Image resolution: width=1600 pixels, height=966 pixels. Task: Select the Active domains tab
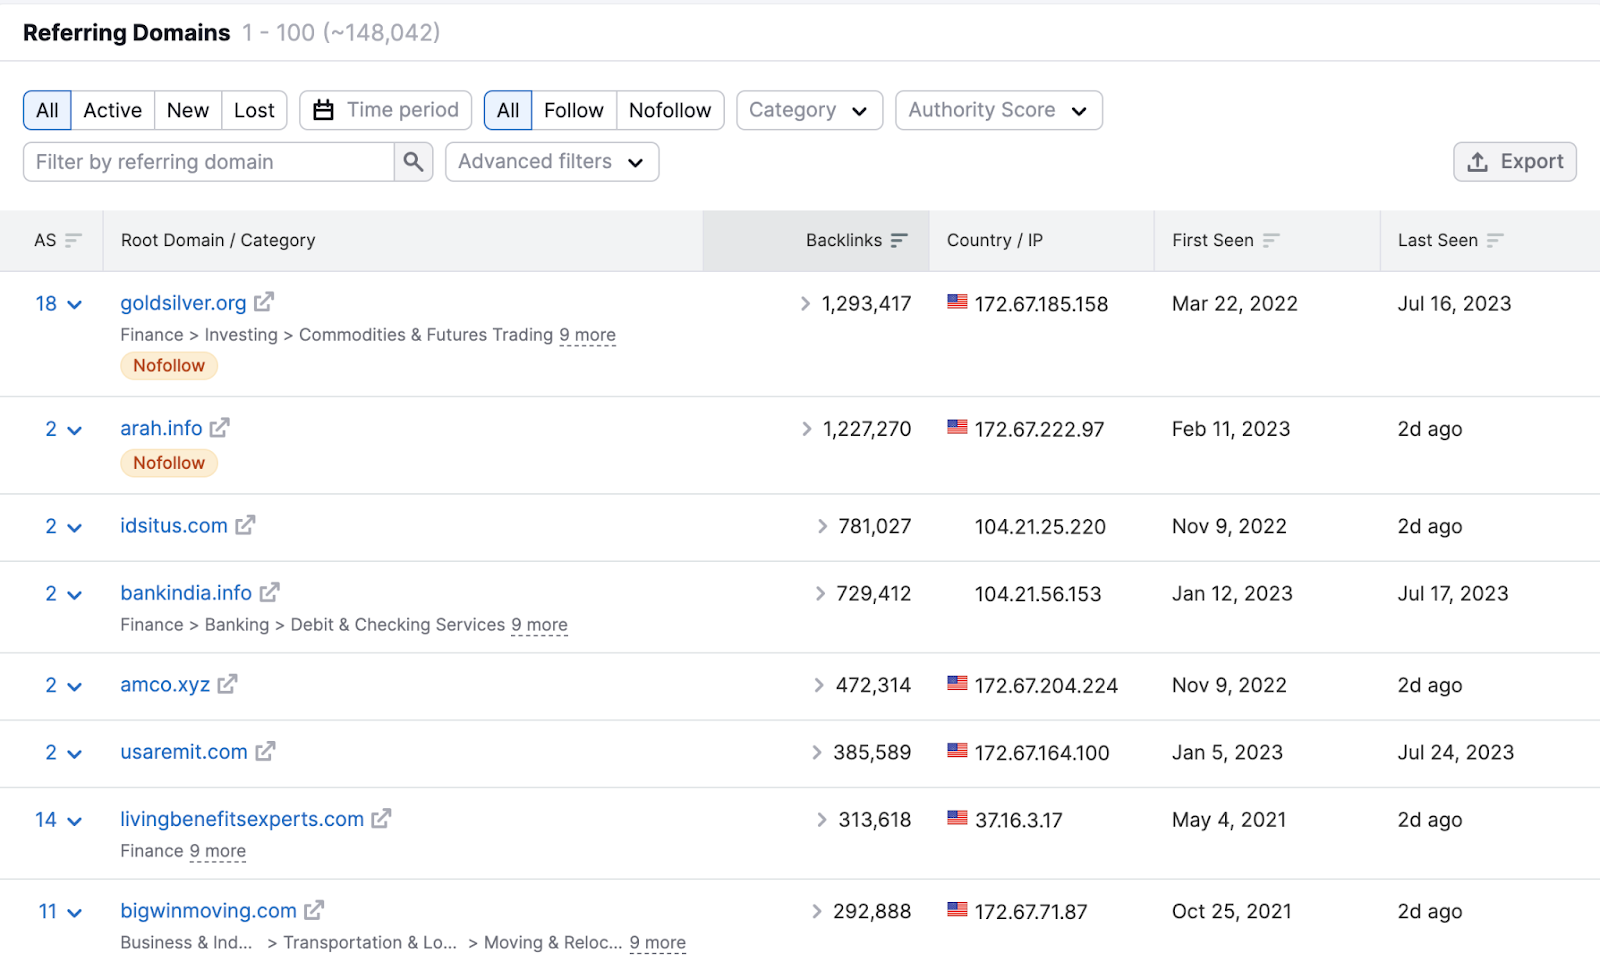click(112, 110)
